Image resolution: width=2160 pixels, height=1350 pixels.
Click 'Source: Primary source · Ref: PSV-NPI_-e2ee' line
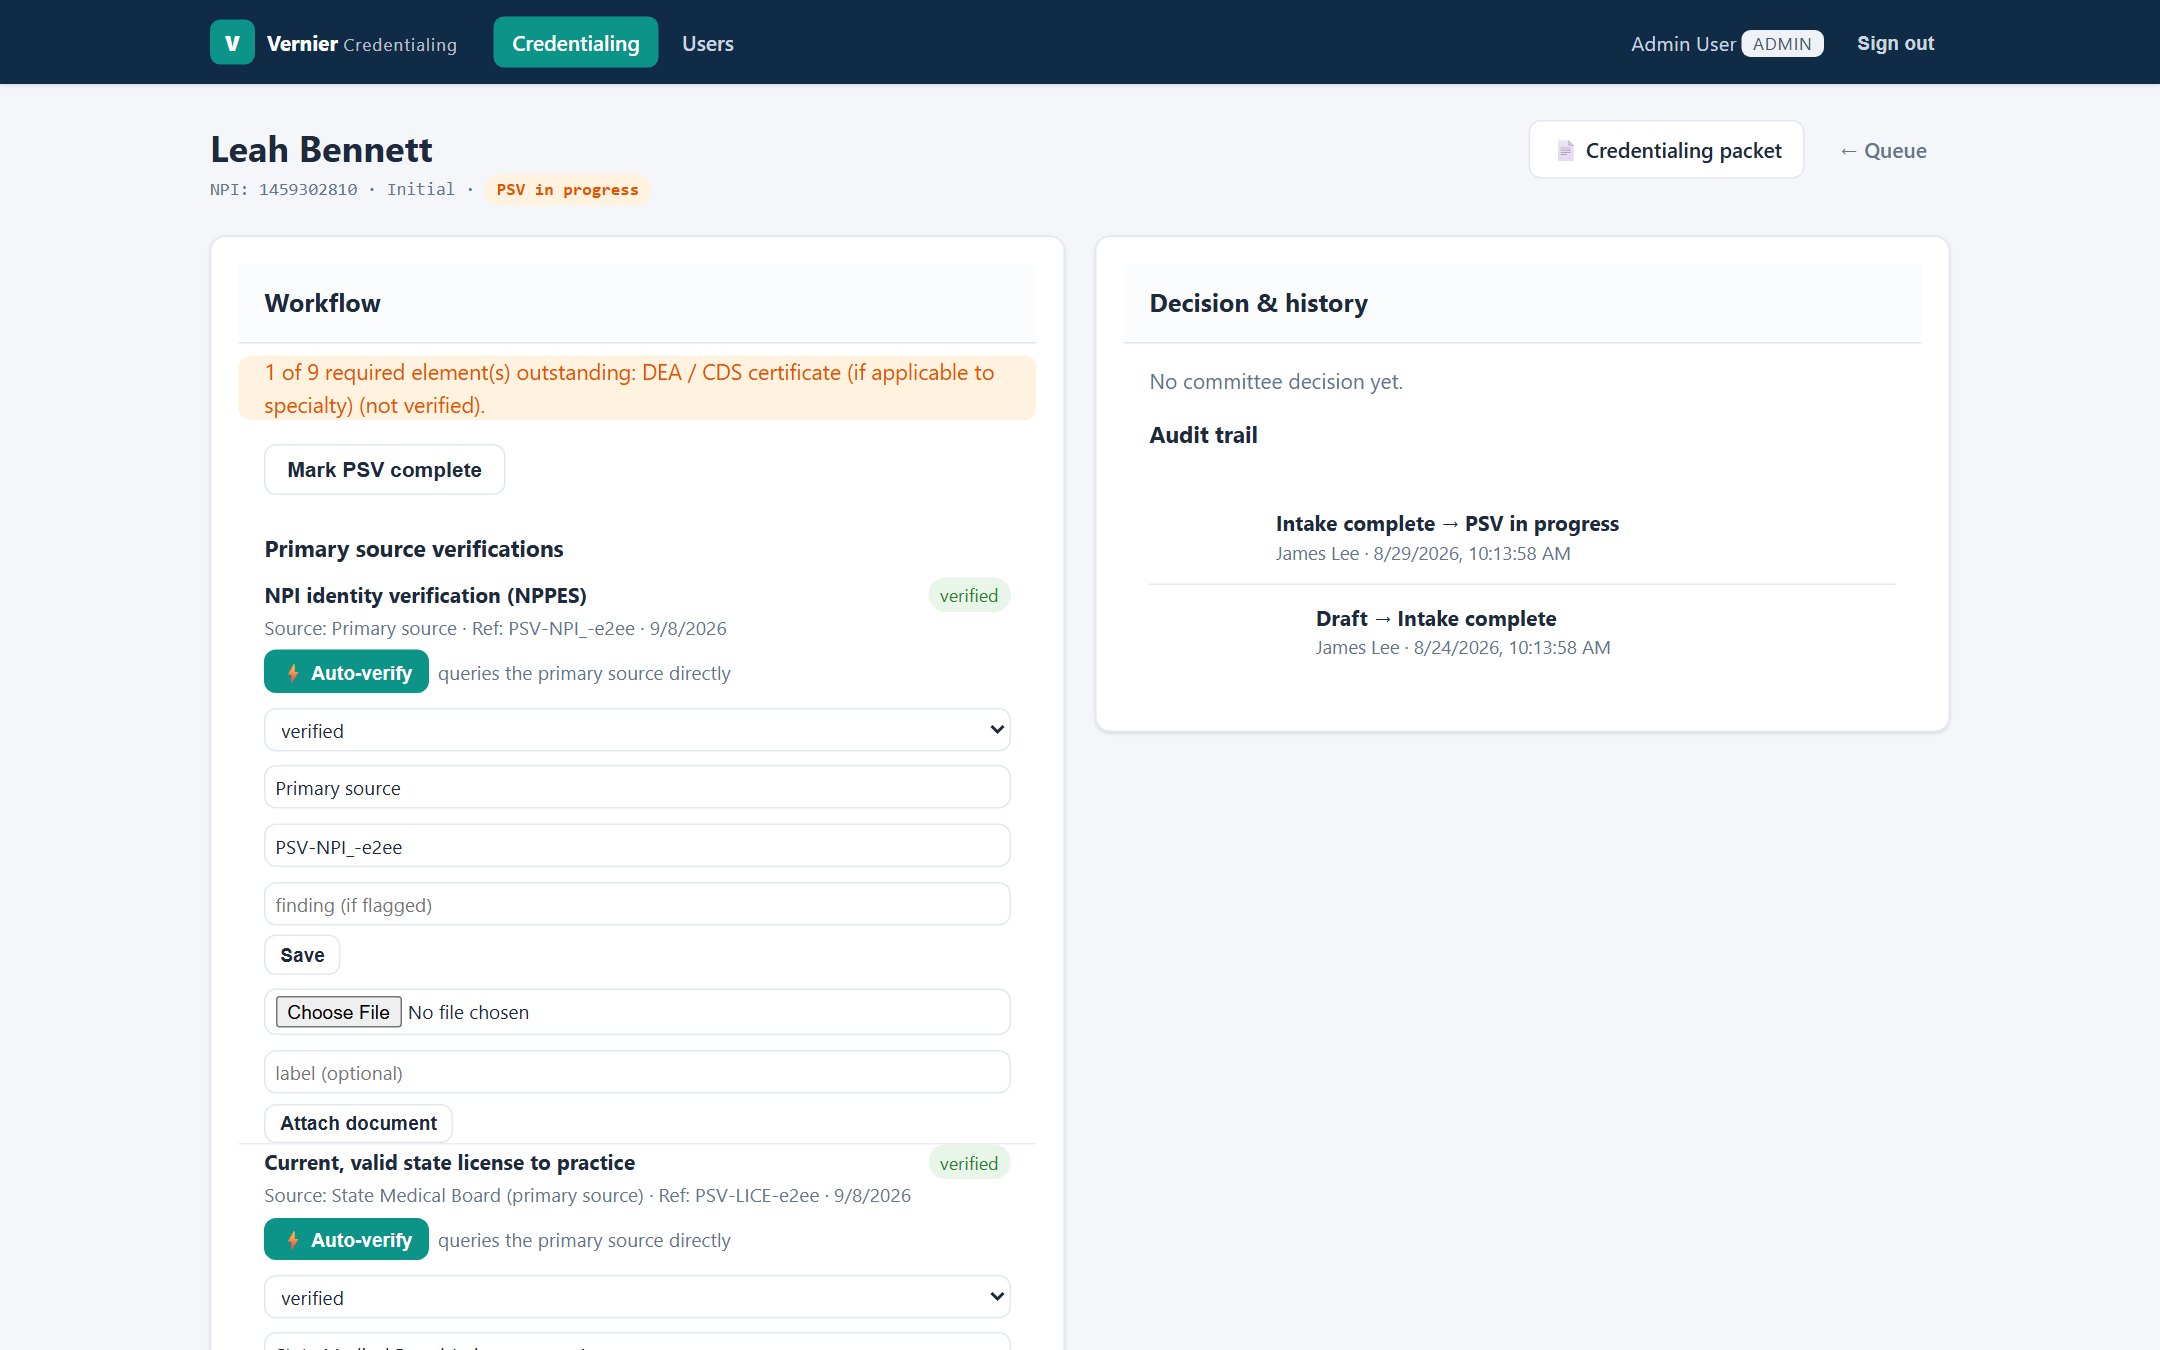point(496,628)
